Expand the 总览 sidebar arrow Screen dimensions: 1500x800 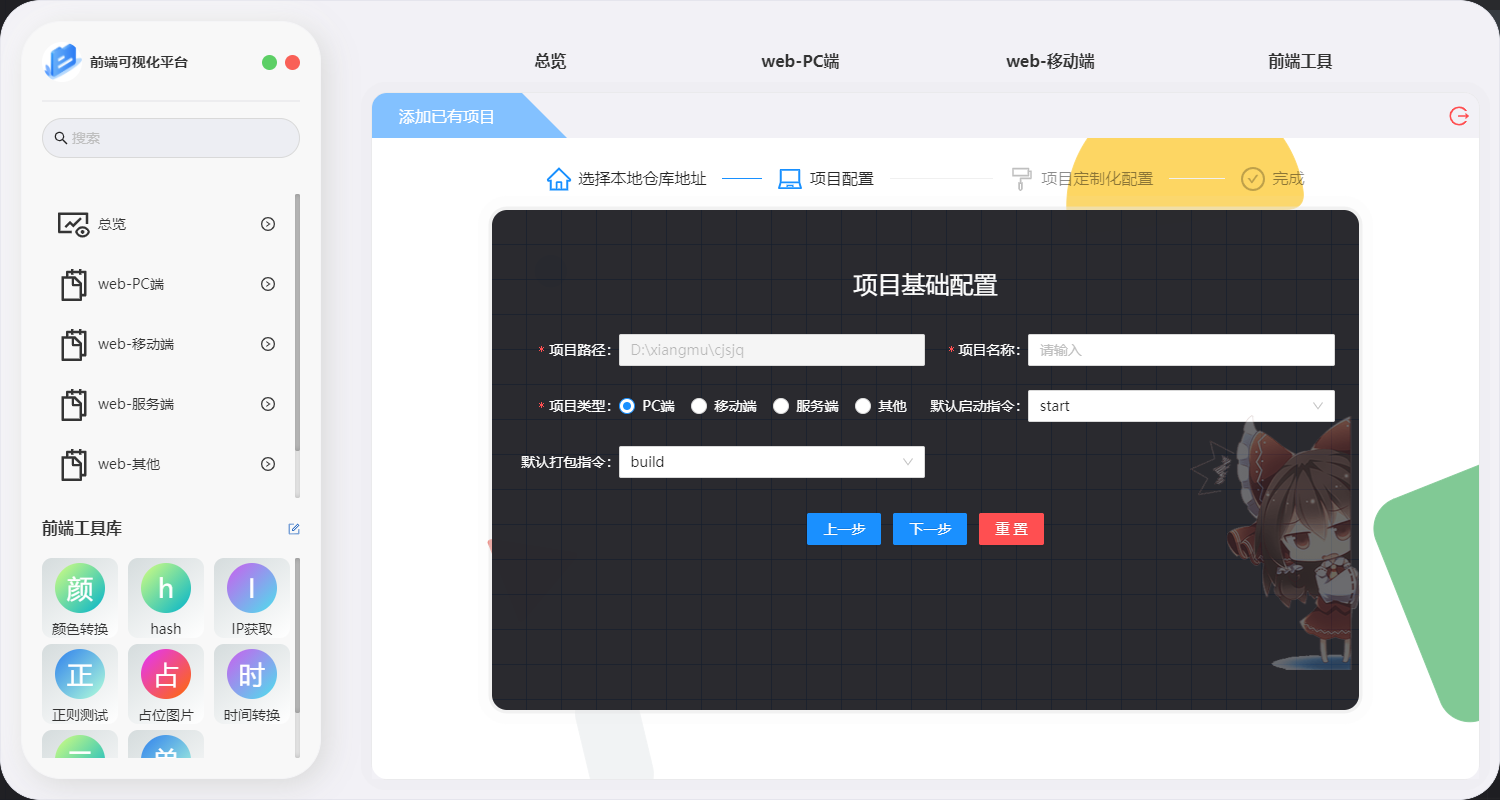(268, 224)
